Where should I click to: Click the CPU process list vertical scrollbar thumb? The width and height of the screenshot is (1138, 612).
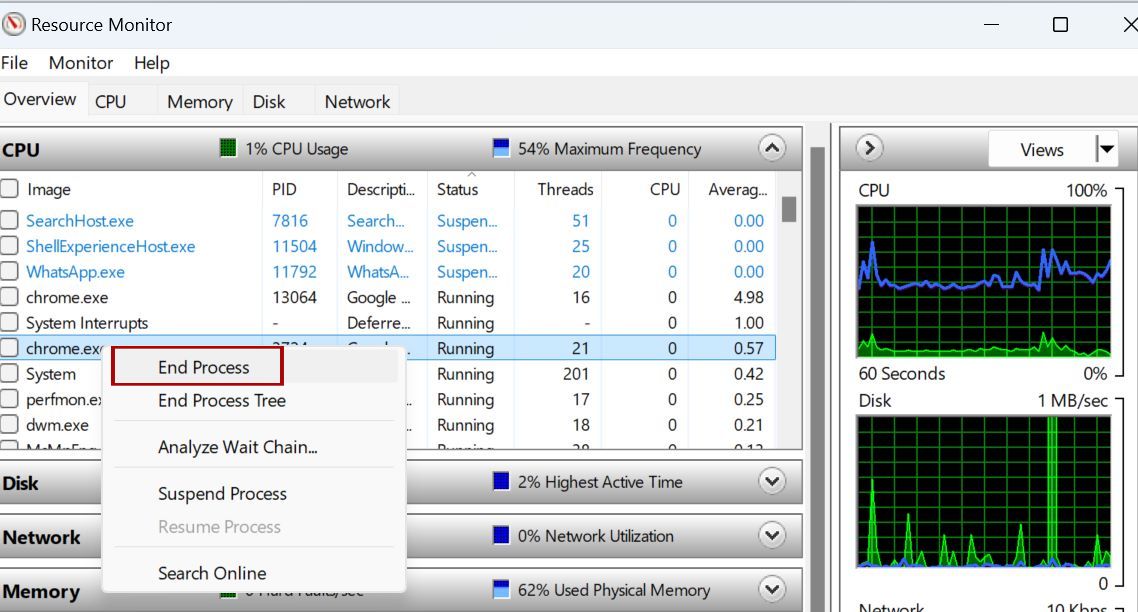tap(789, 209)
